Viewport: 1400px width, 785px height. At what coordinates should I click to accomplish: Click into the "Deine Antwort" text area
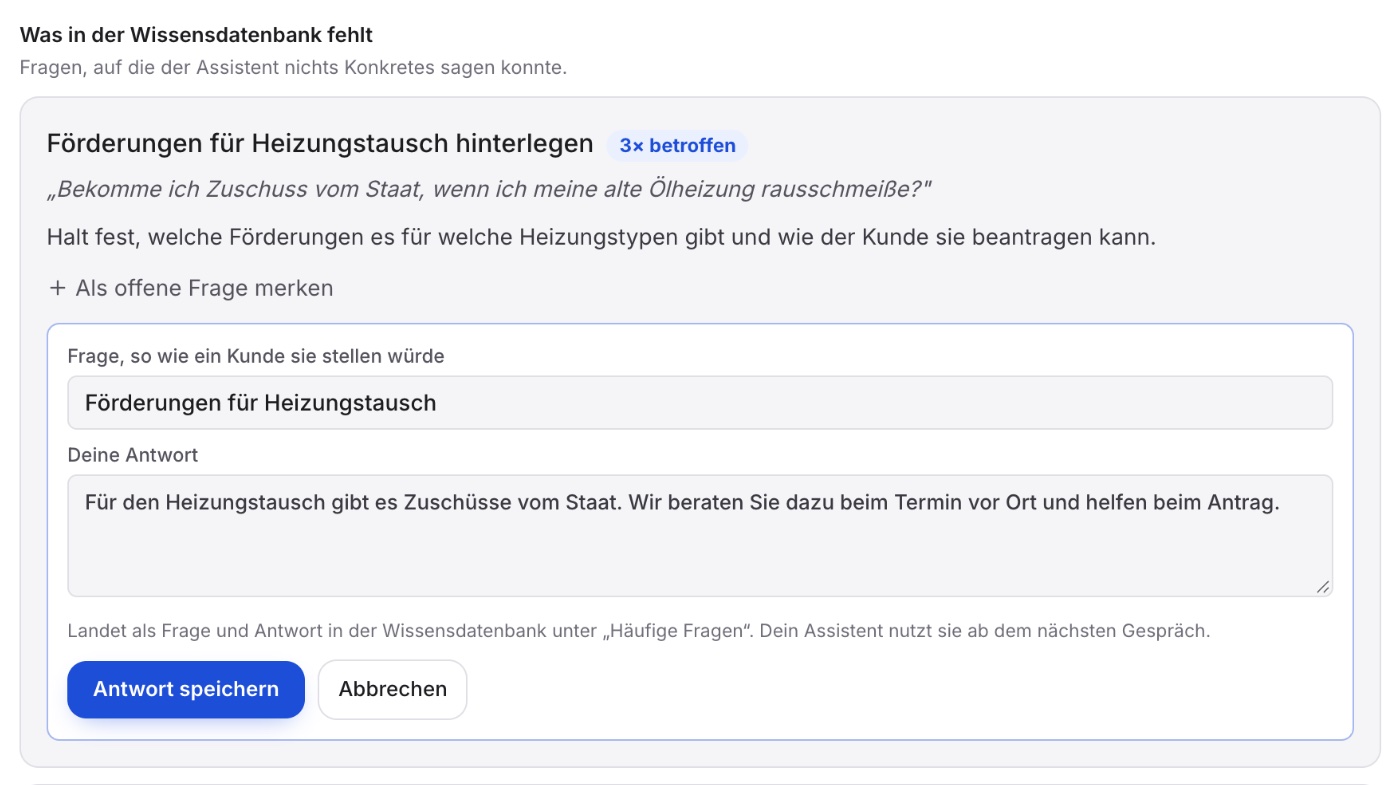[x=700, y=536]
